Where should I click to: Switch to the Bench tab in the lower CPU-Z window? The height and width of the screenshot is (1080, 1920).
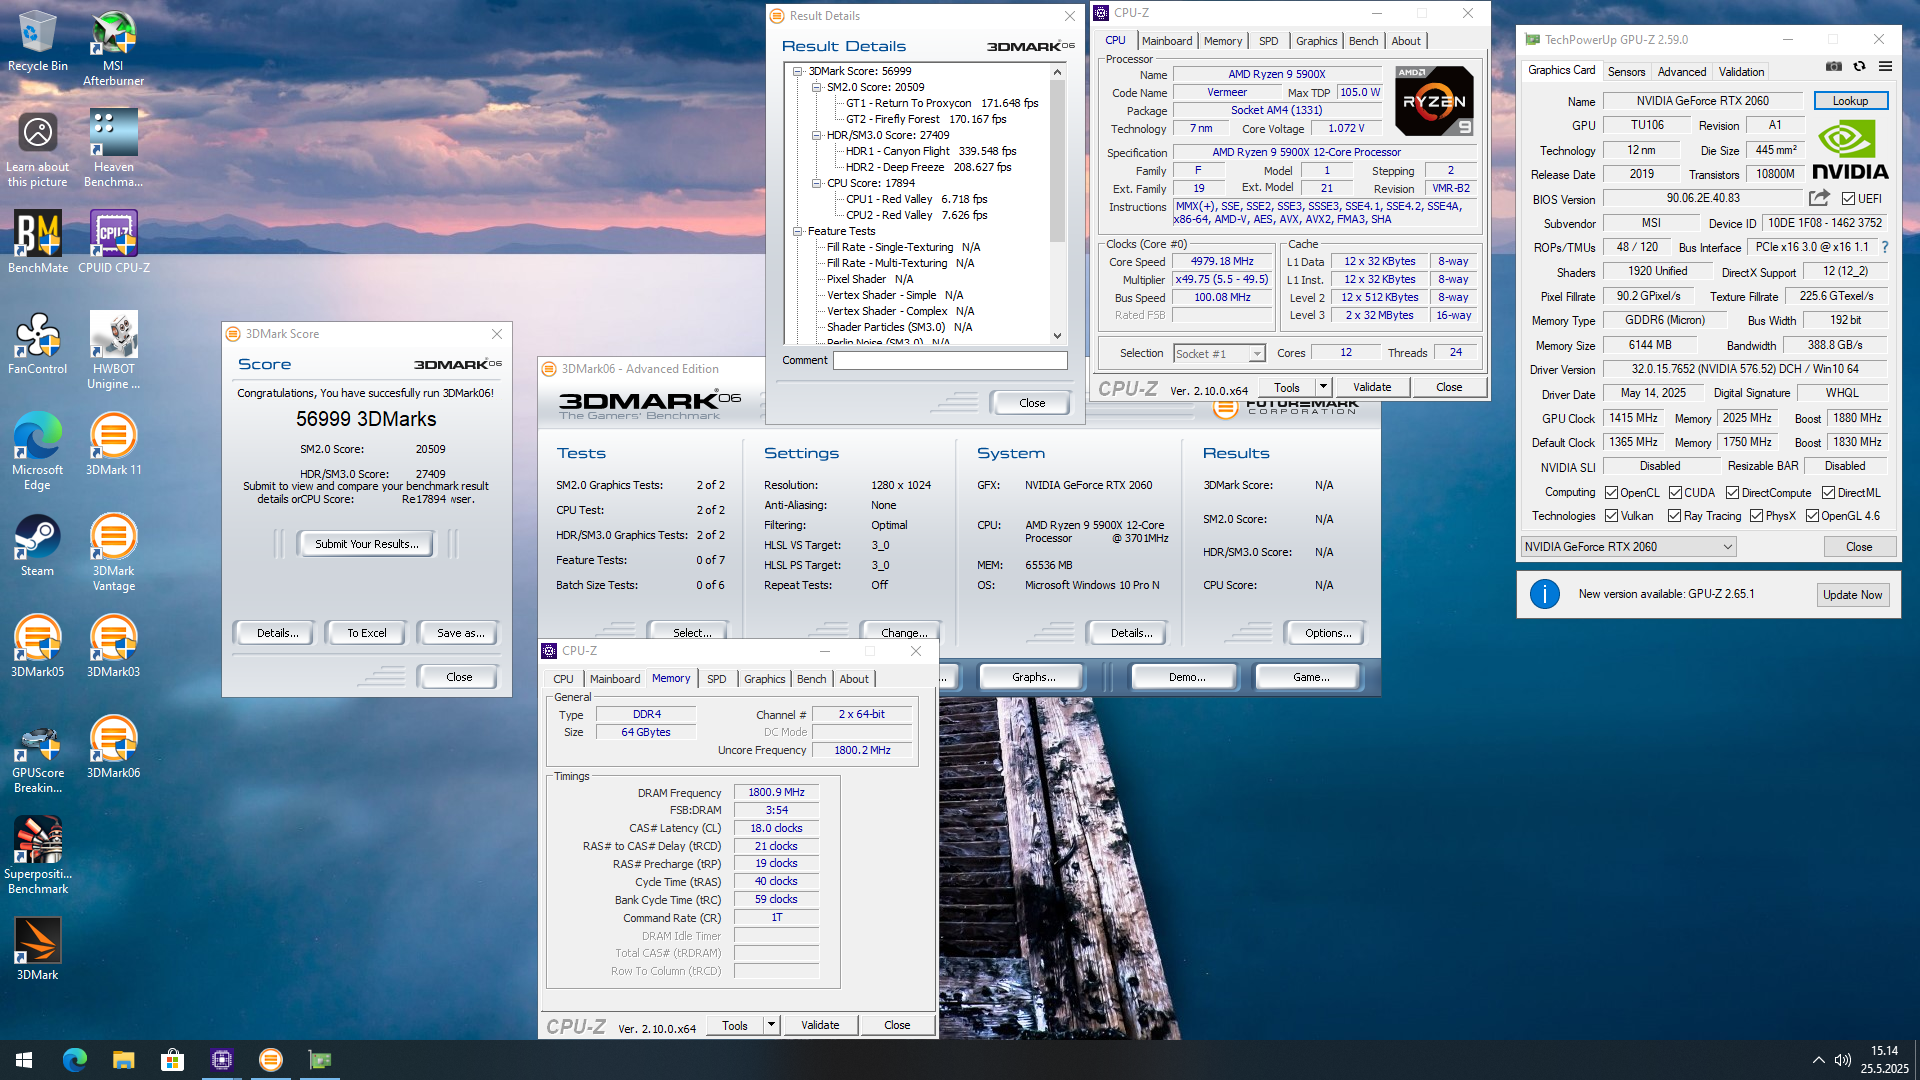point(811,679)
